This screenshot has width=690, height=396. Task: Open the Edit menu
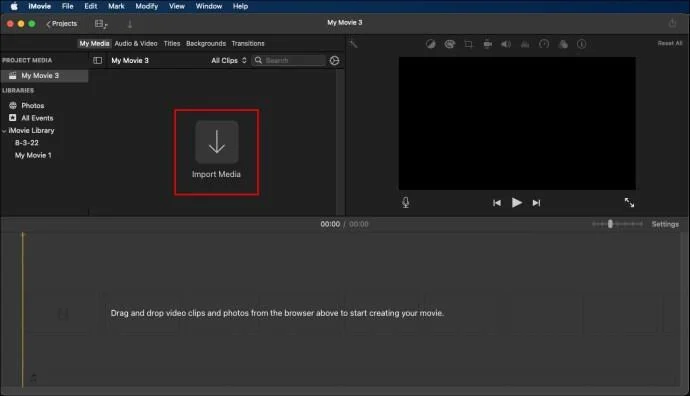click(91, 6)
